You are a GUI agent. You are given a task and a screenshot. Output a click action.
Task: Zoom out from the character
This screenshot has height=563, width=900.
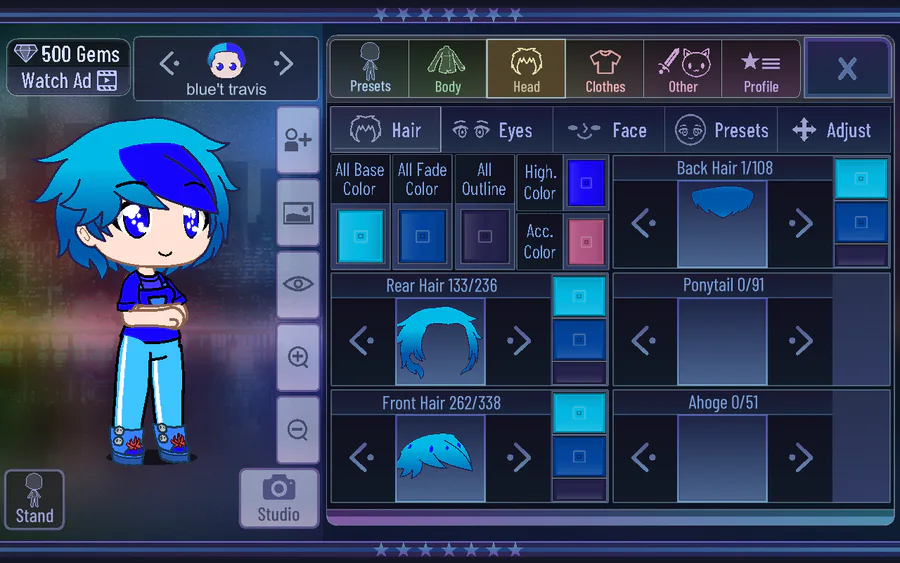click(298, 429)
